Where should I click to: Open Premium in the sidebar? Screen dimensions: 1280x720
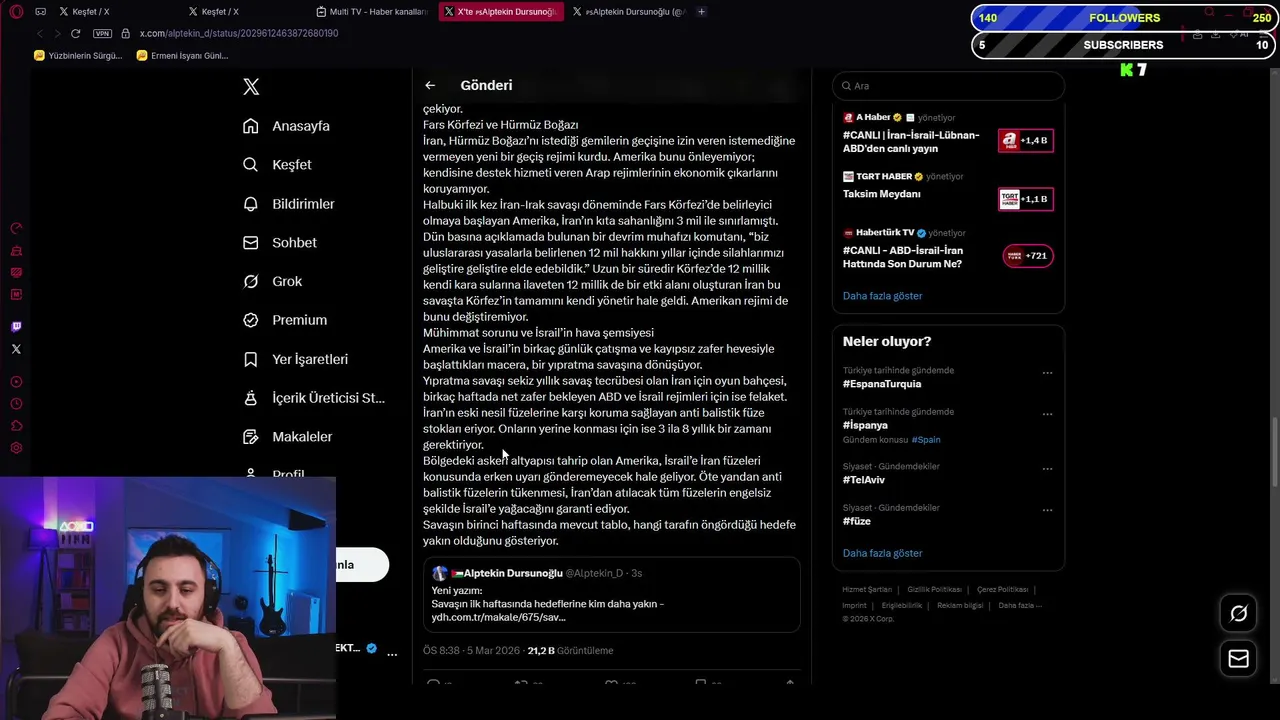(x=284, y=320)
